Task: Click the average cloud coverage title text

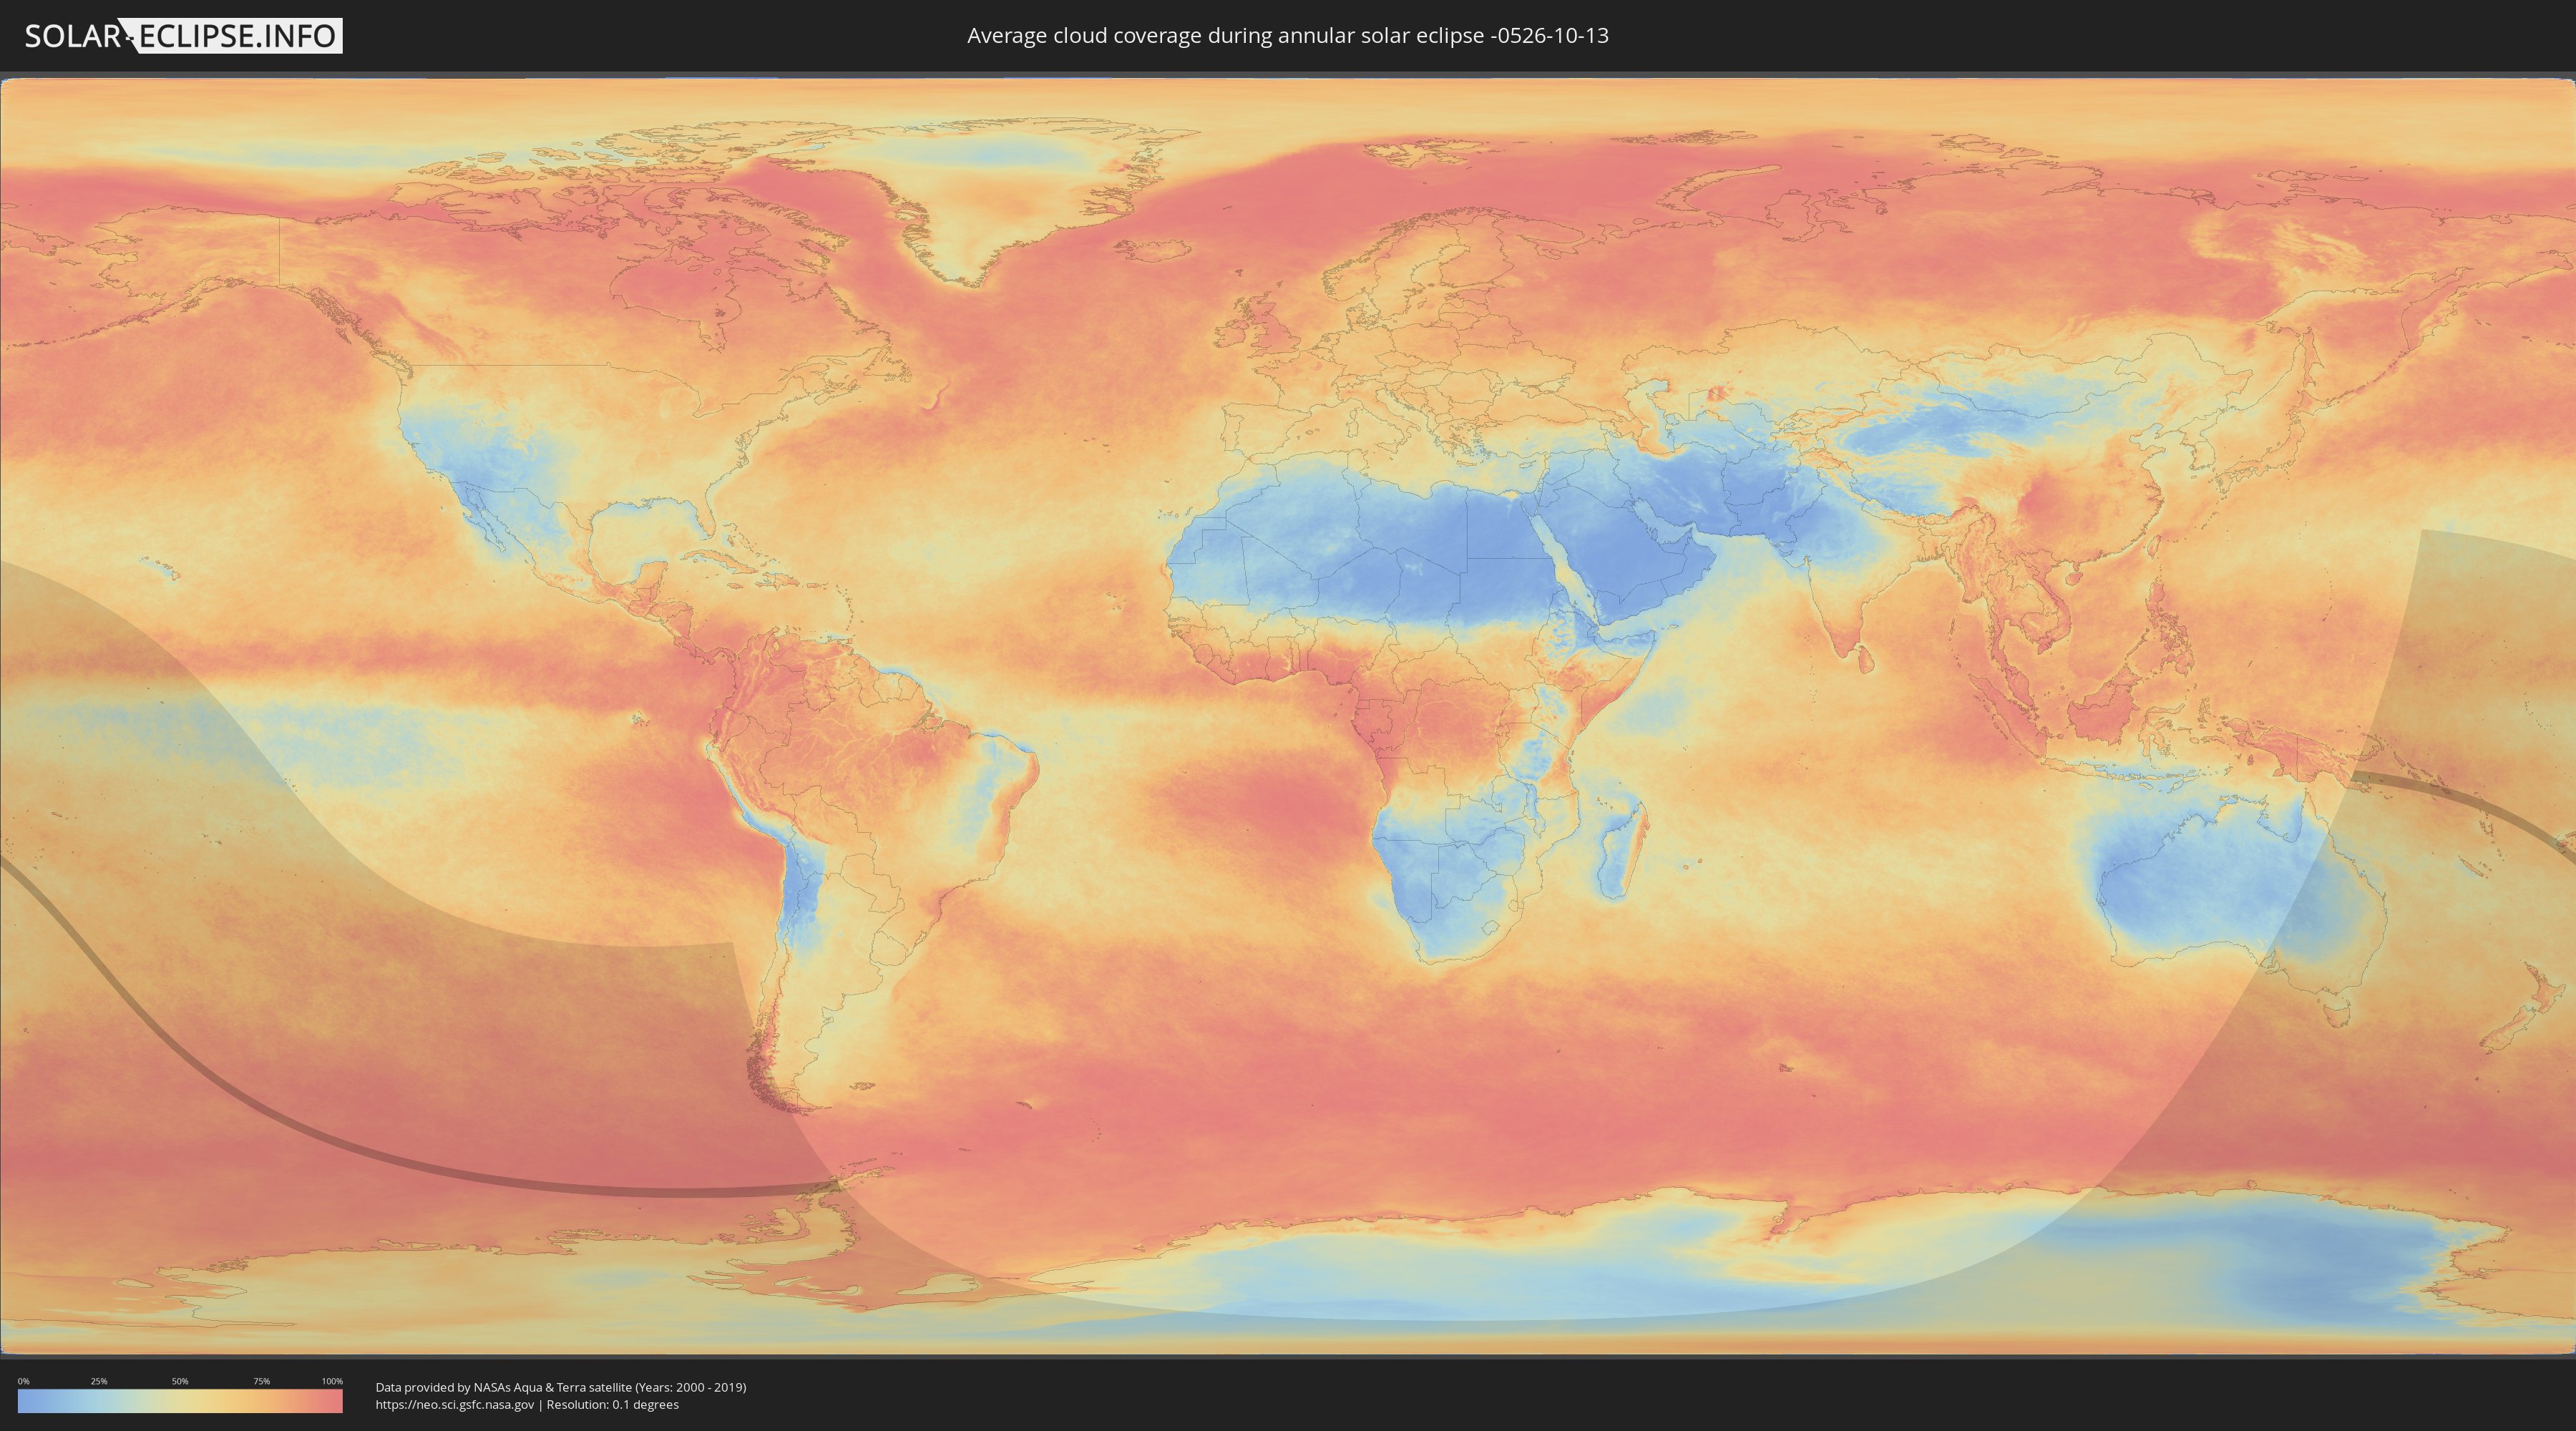Action: [1288, 36]
